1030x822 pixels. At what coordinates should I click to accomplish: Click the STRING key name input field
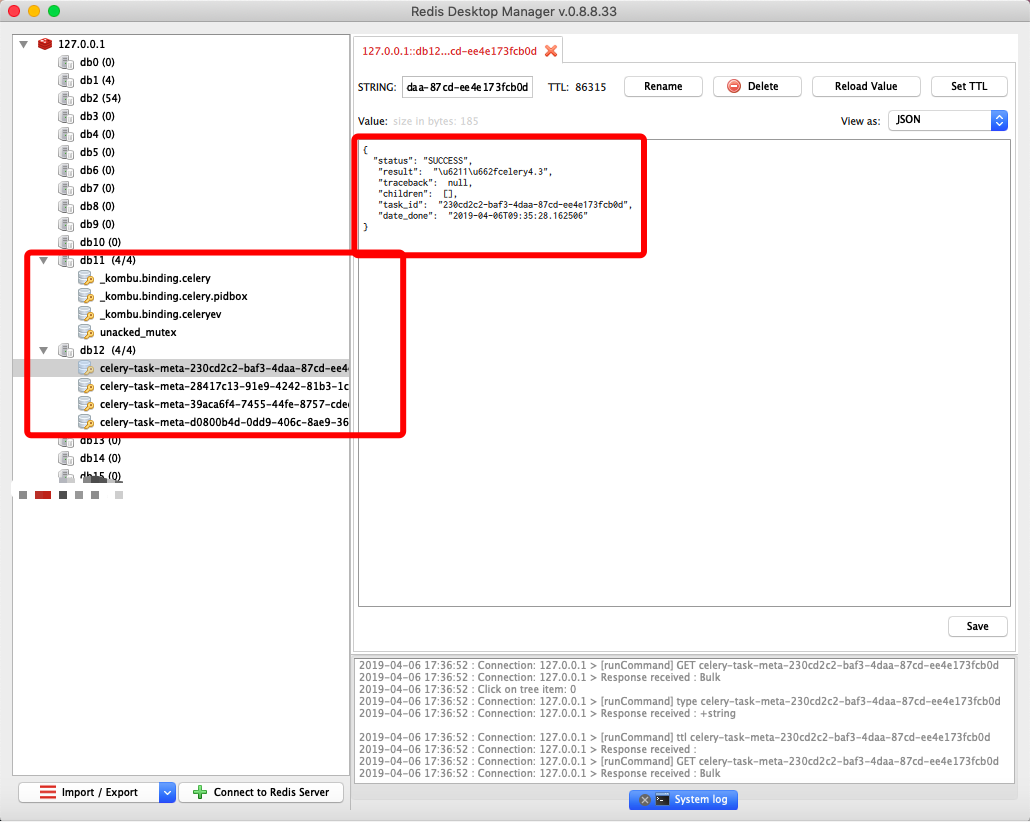click(x=467, y=87)
